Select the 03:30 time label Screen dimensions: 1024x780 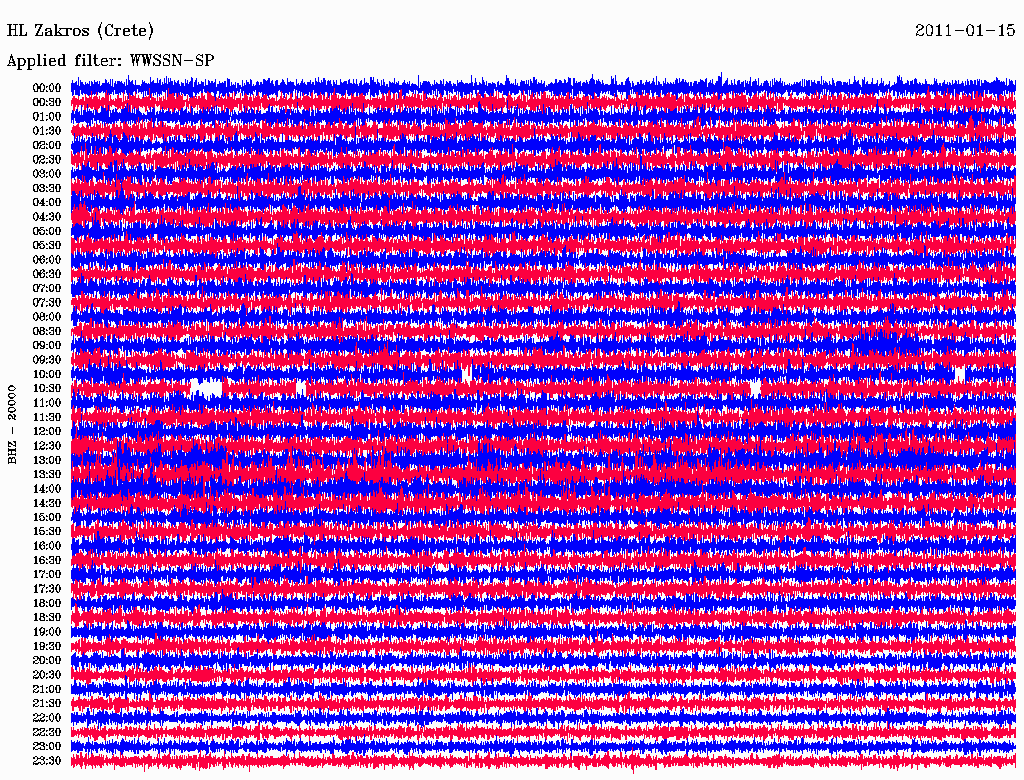47,188
